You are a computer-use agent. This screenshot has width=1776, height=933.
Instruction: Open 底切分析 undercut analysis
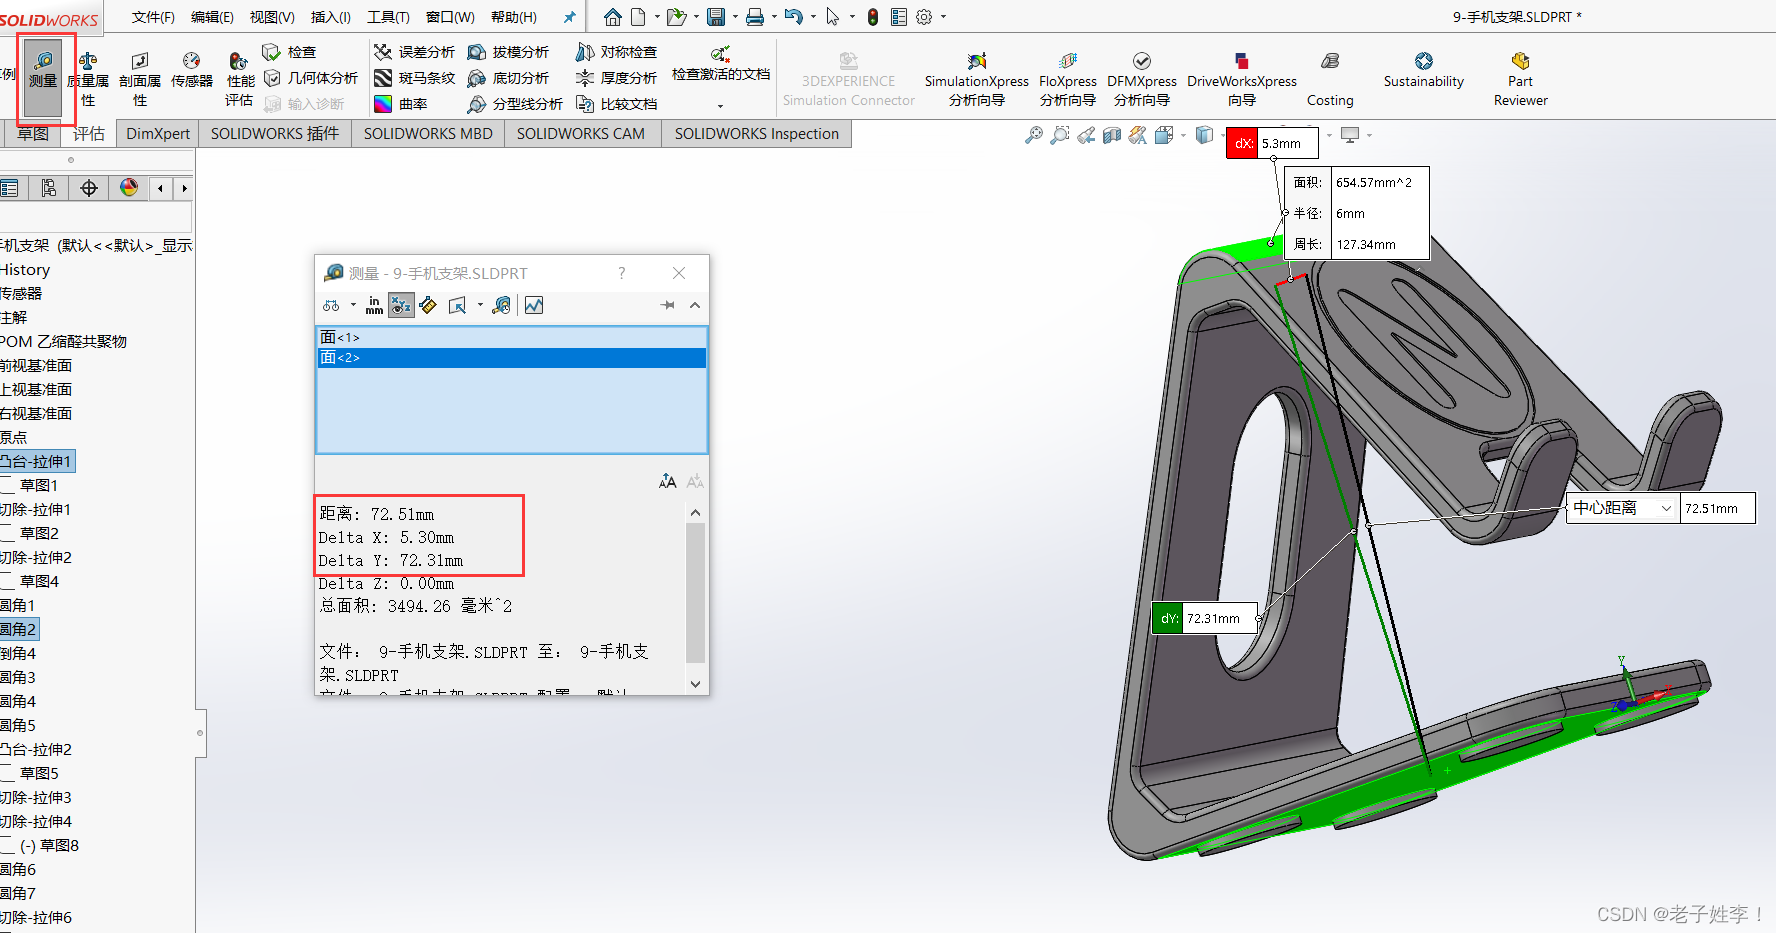pos(508,78)
